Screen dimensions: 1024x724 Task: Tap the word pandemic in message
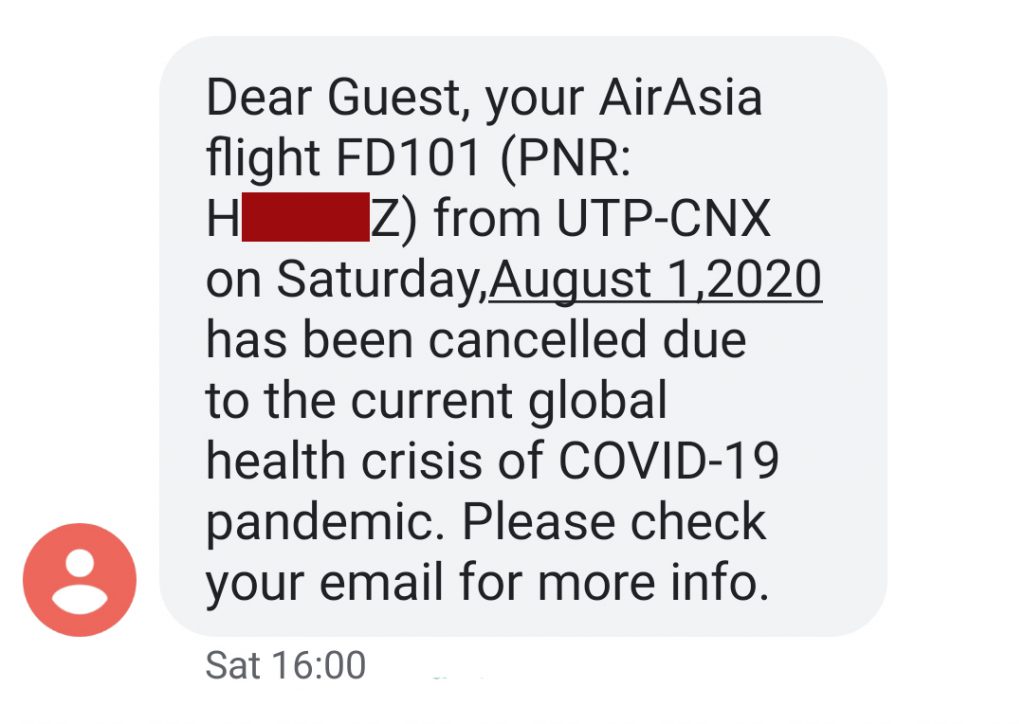tap(321, 524)
